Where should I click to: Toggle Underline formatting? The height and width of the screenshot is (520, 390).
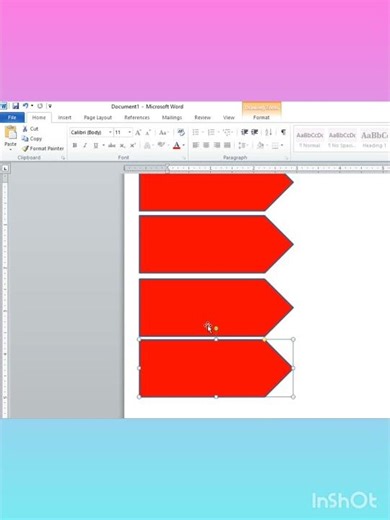(96, 145)
